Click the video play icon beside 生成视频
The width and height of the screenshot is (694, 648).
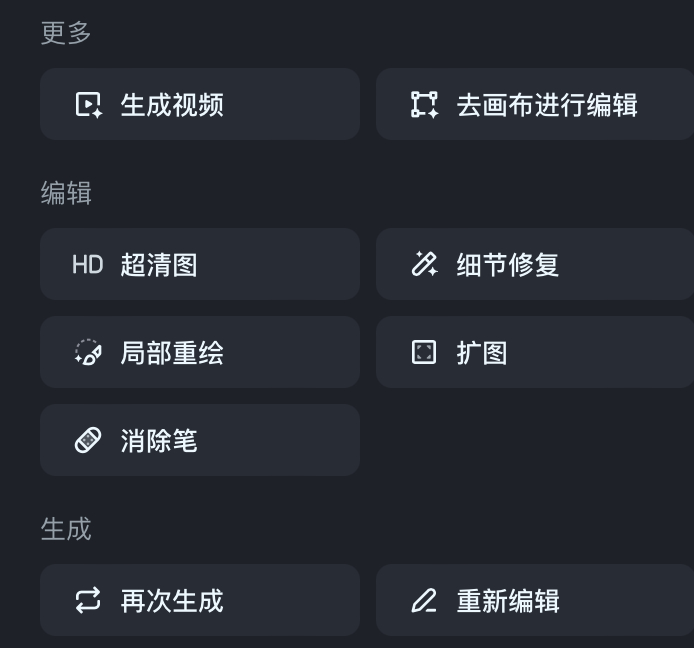(88, 105)
